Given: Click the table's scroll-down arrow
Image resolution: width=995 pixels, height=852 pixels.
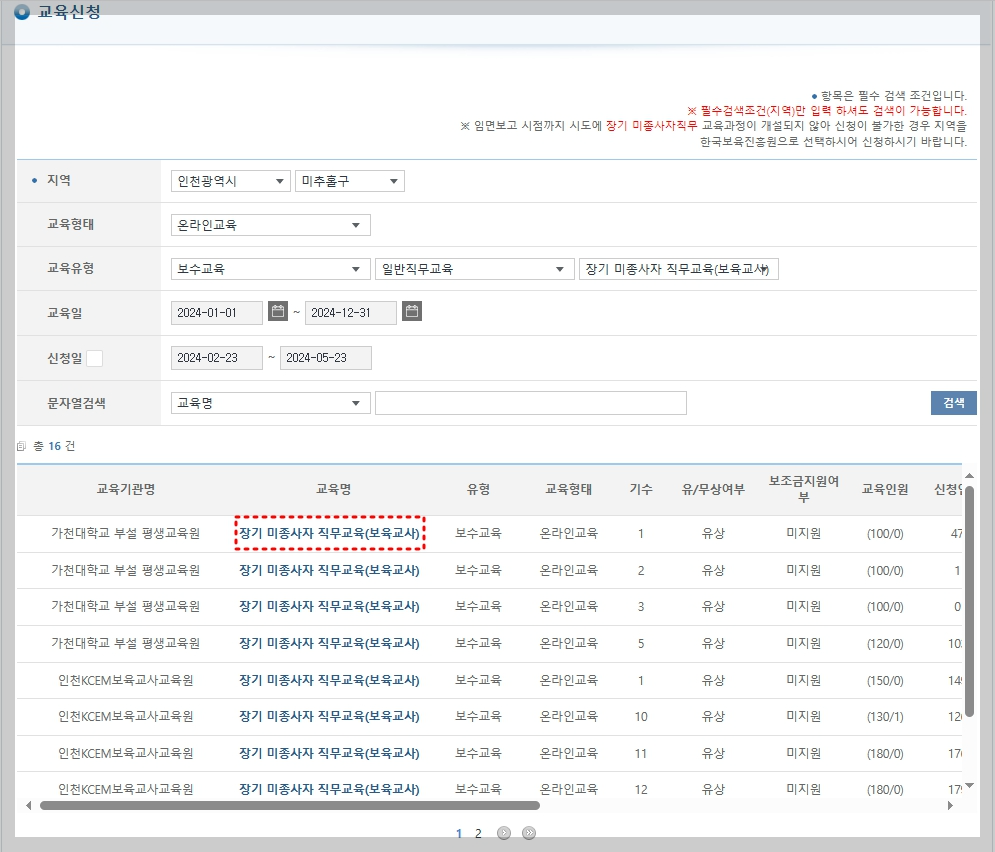Looking at the screenshot, I should pos(969,785).
